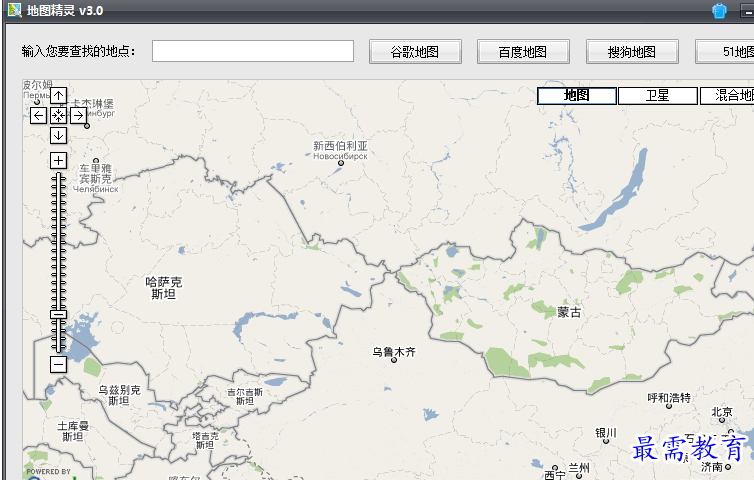This screenshot has width=754, height=480.
Task: Click the 乌兹别克斯坦 country label
Action: coord(119,395)
